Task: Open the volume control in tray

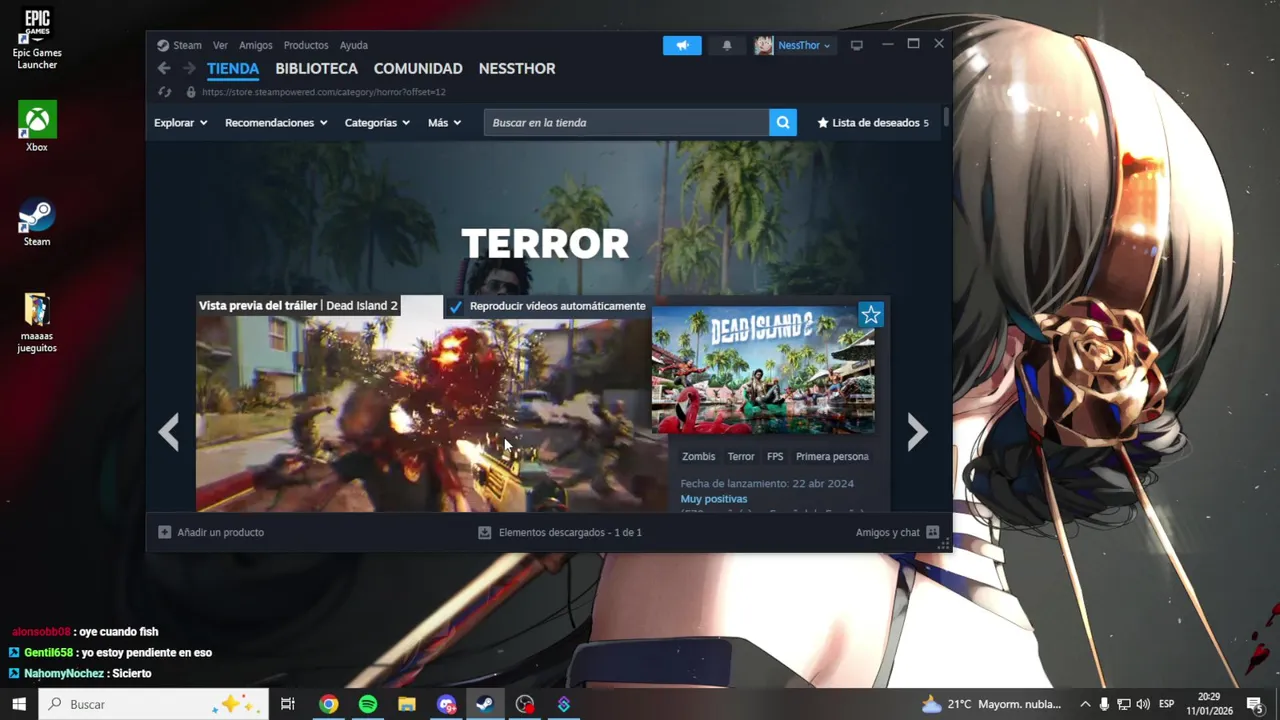Action: (x=1143, y=704)
